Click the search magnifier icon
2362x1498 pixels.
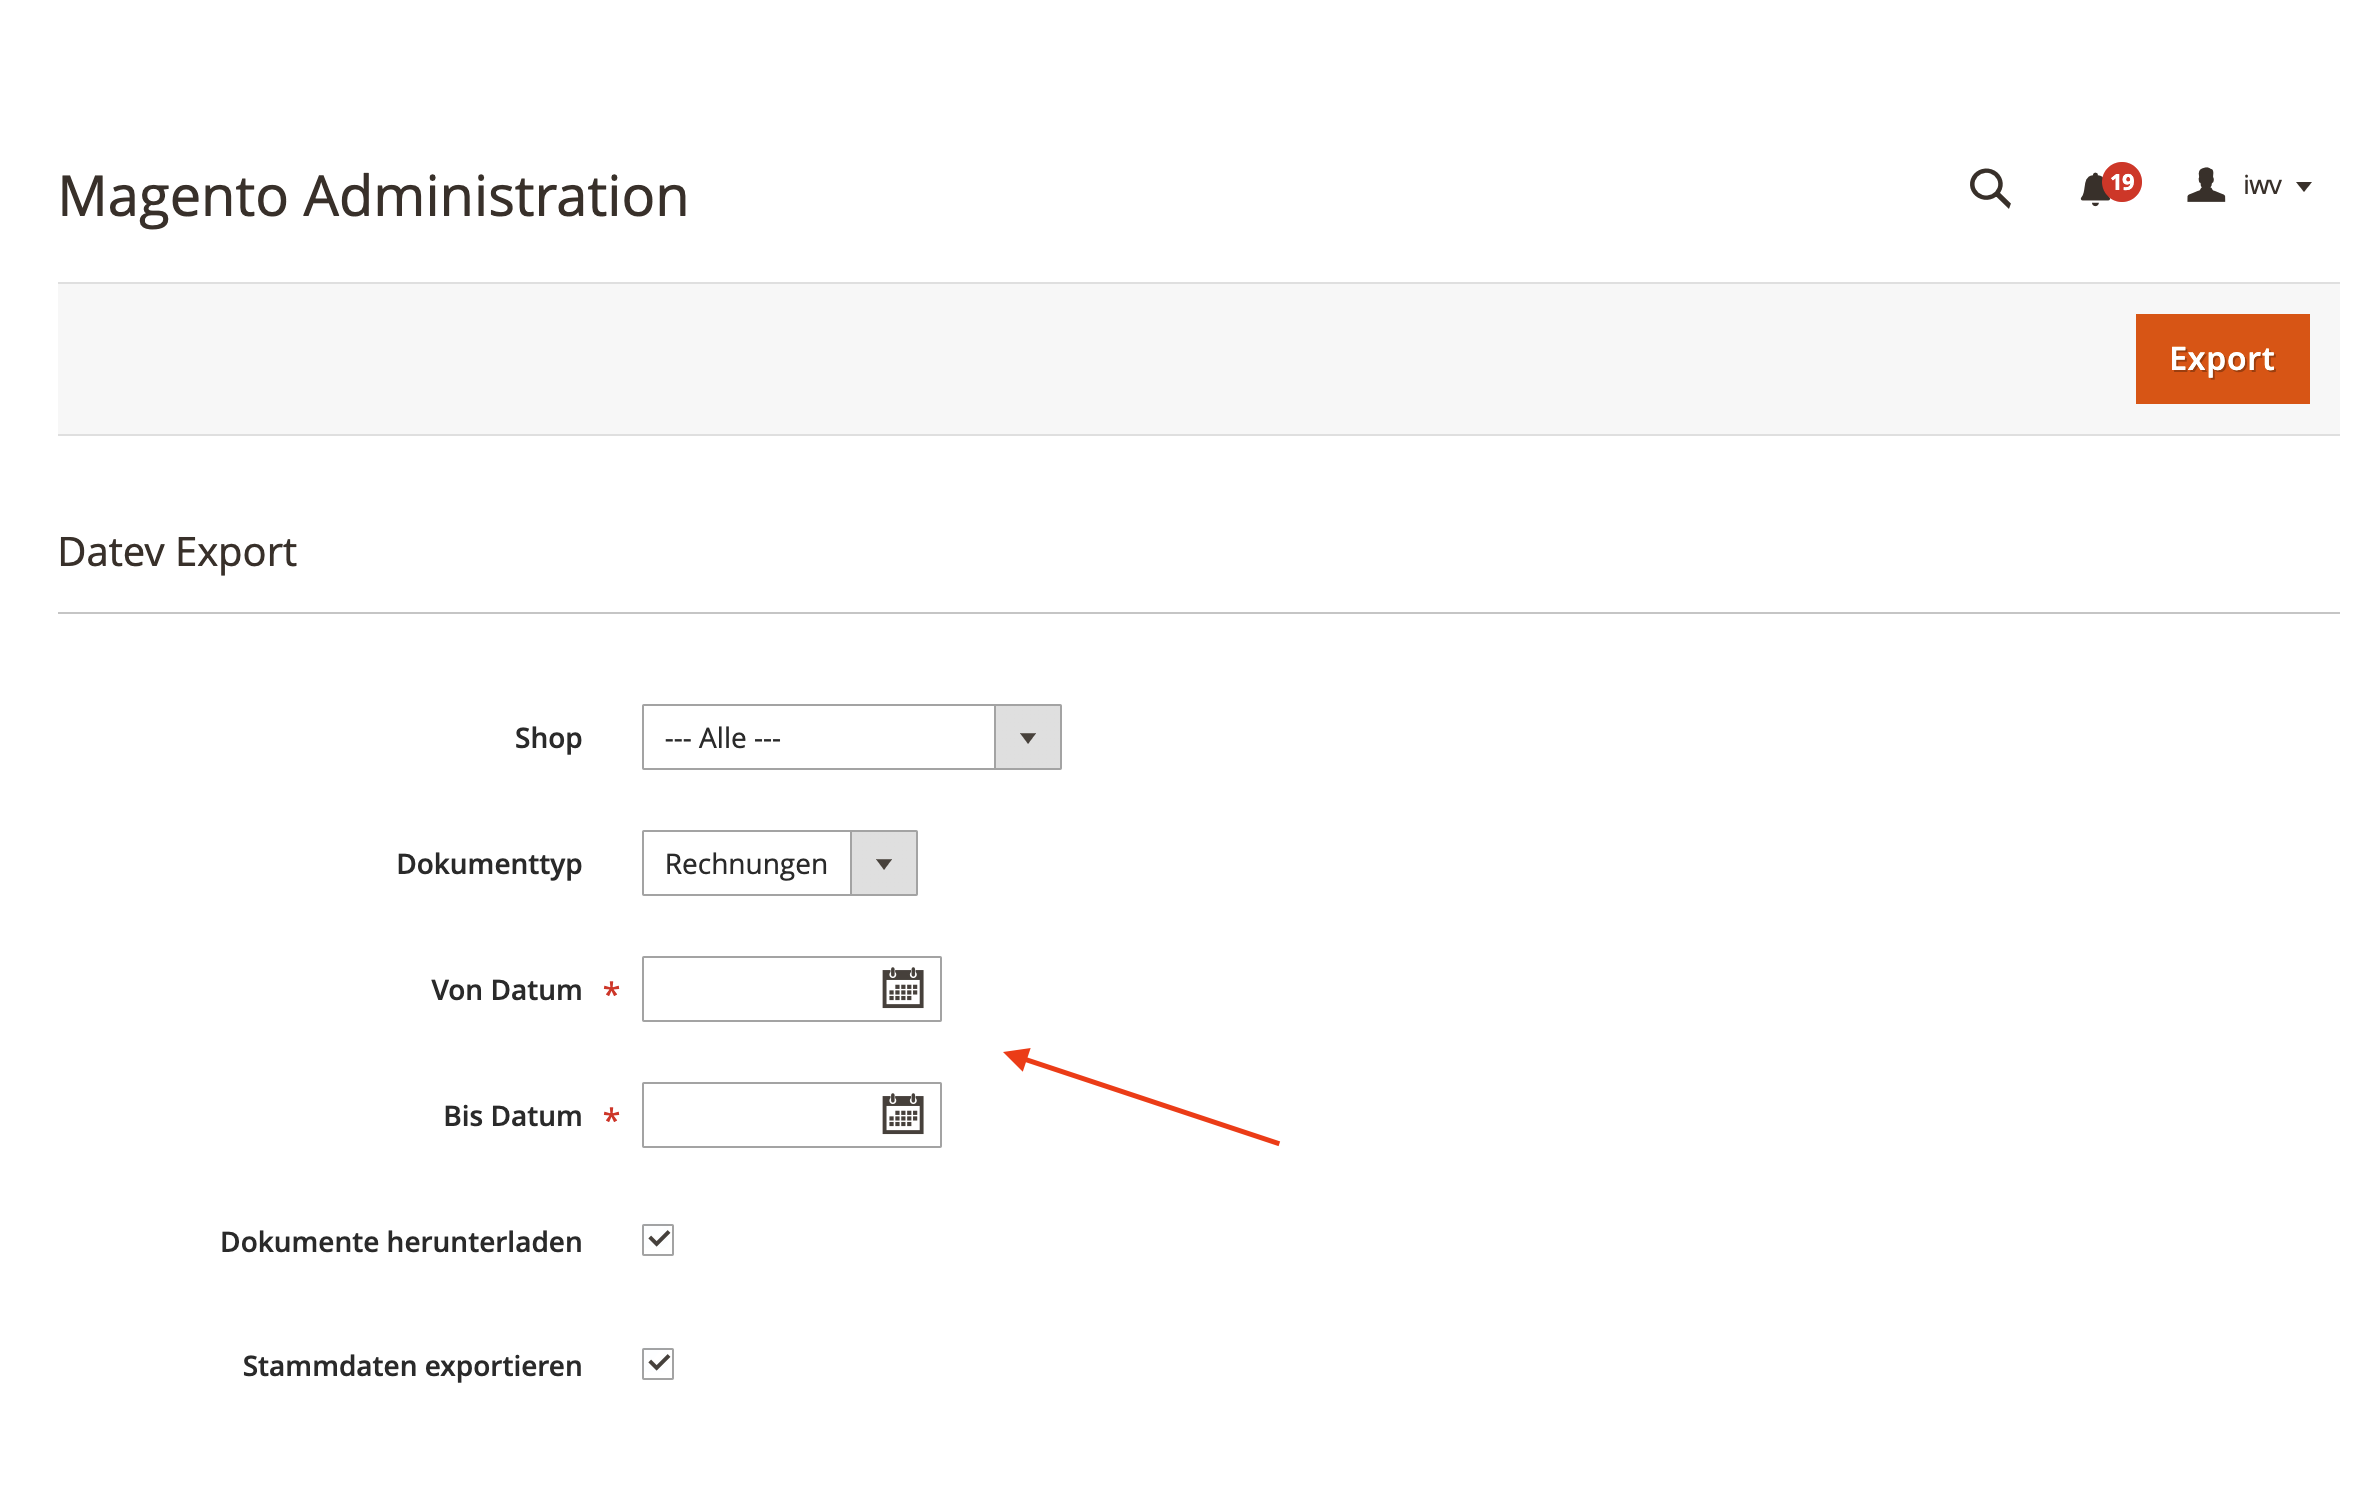[1989, 188]
